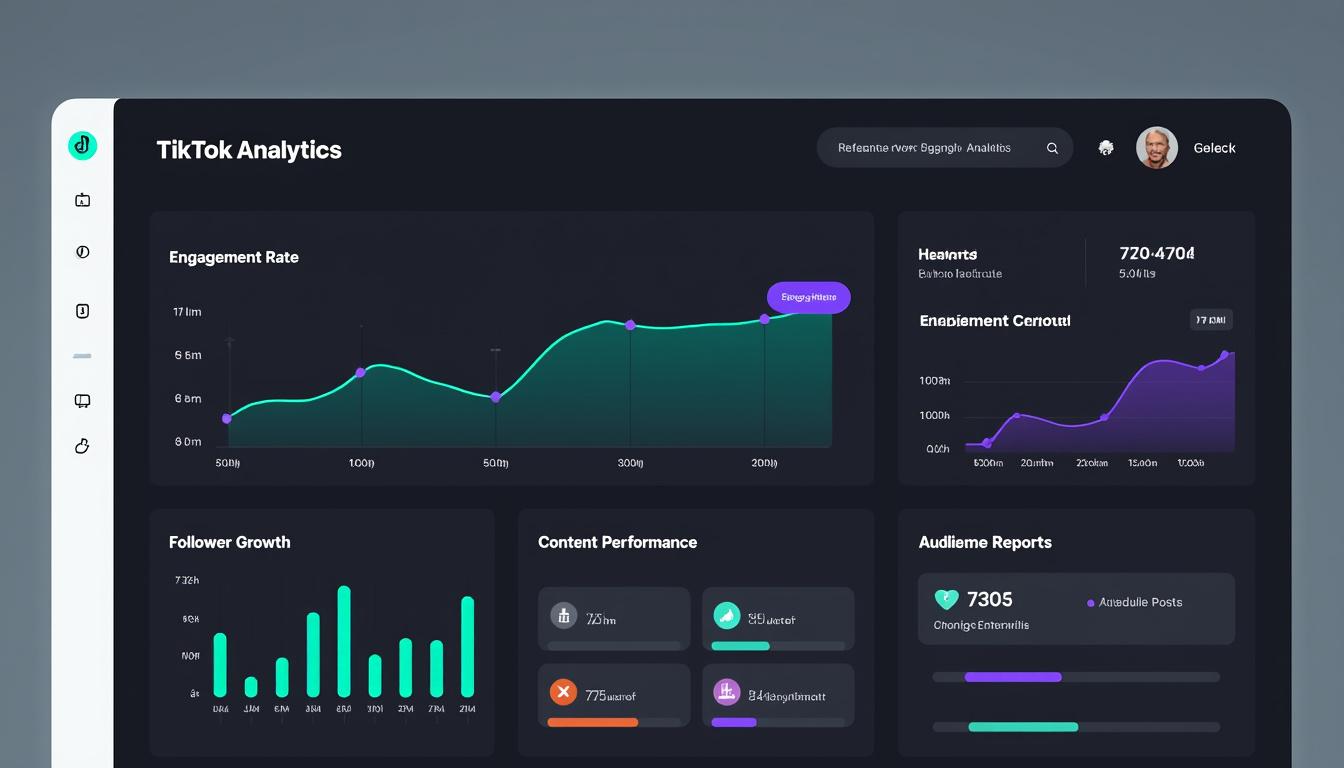Click the 720·4704 statistic value
This screenshot has height=768, width=1344.
(x=1157, y=253)
